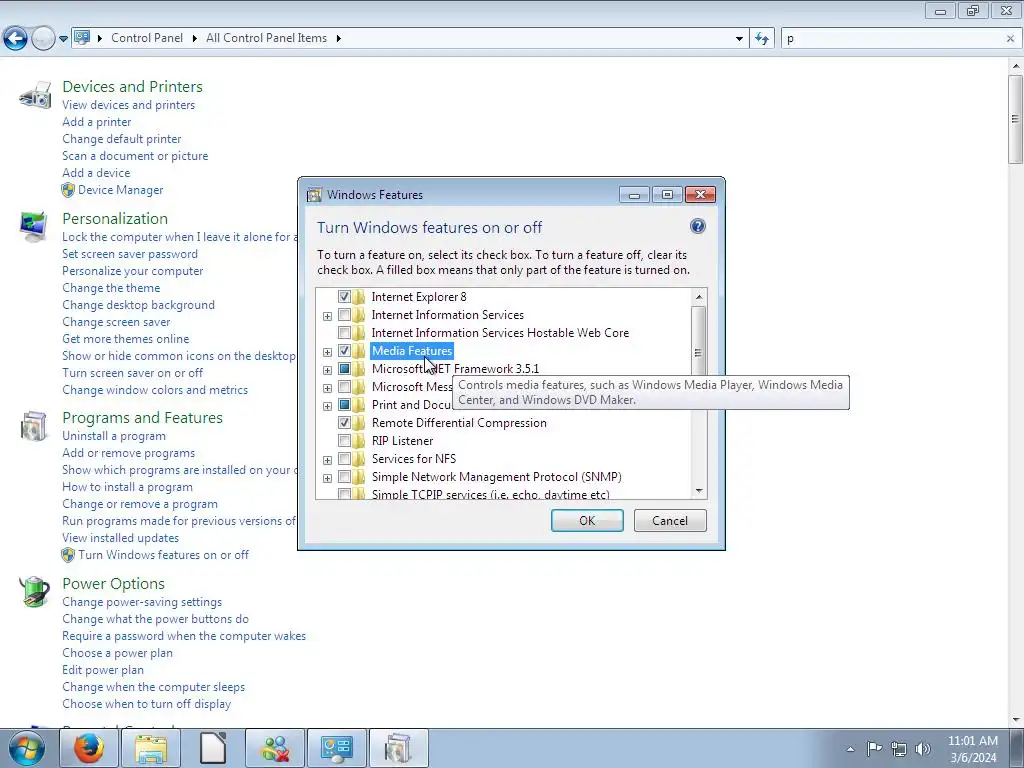Clear the search box with X
The height and width of the screenshot is (768, 1024).
pyautogui.click(x=1010, y=39)
